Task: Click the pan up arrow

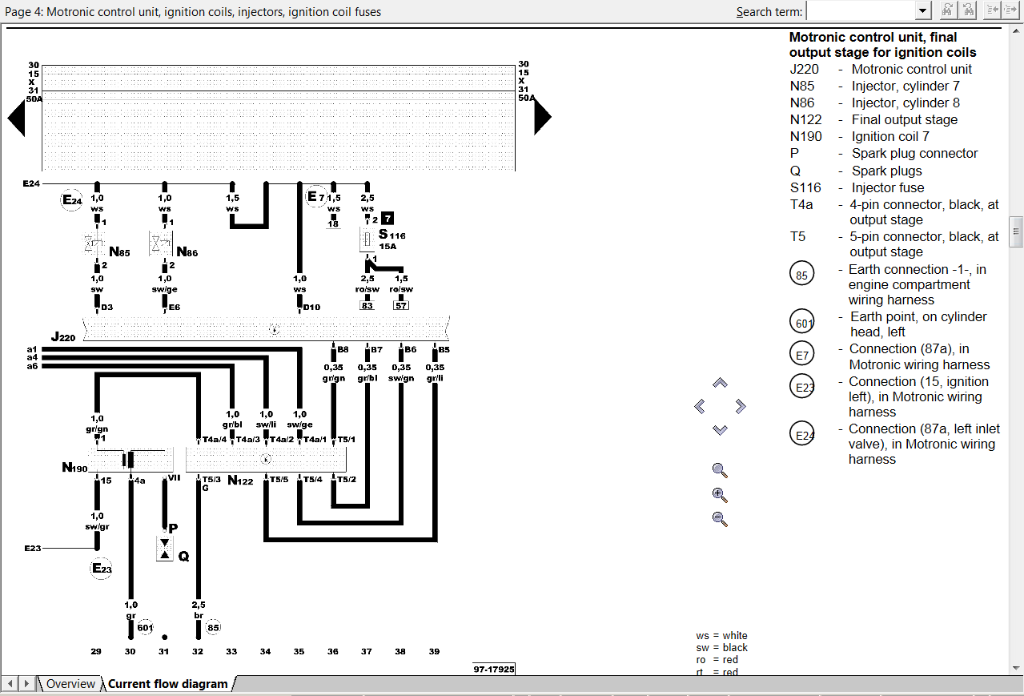Action: tap(719, 384)
